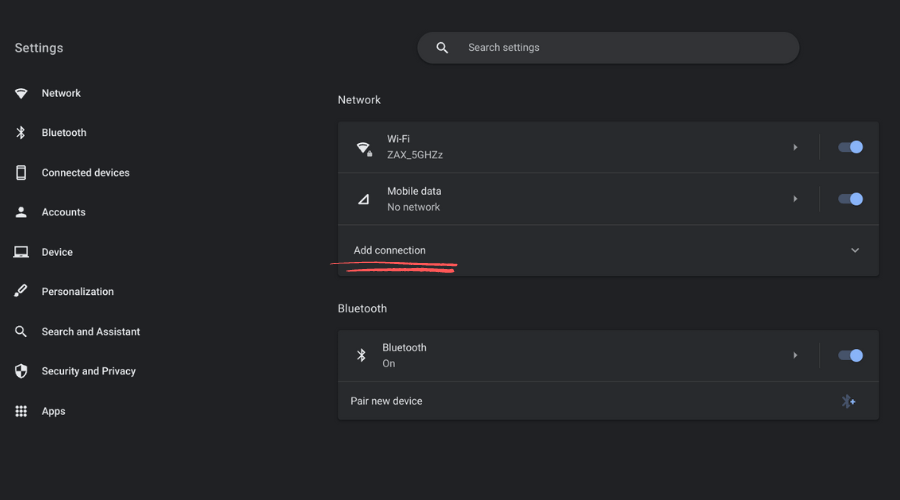Go to Connected devices settings
The width and height of the screenshot is (900, 500).
pyautogui.click(x=86, y=172)
